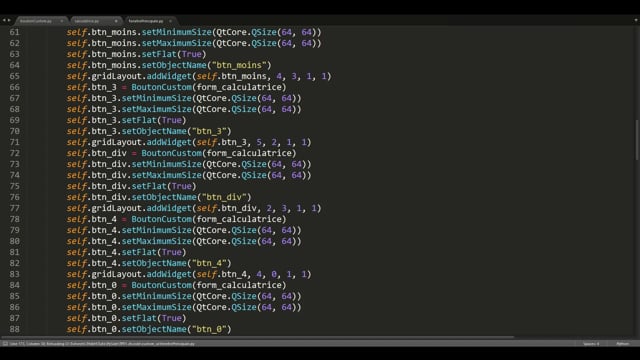Click setMaximumSize on btn_0 line 86
Image resolution: width=640 pixels, height=360 pixels.
[x=157, y=307]
